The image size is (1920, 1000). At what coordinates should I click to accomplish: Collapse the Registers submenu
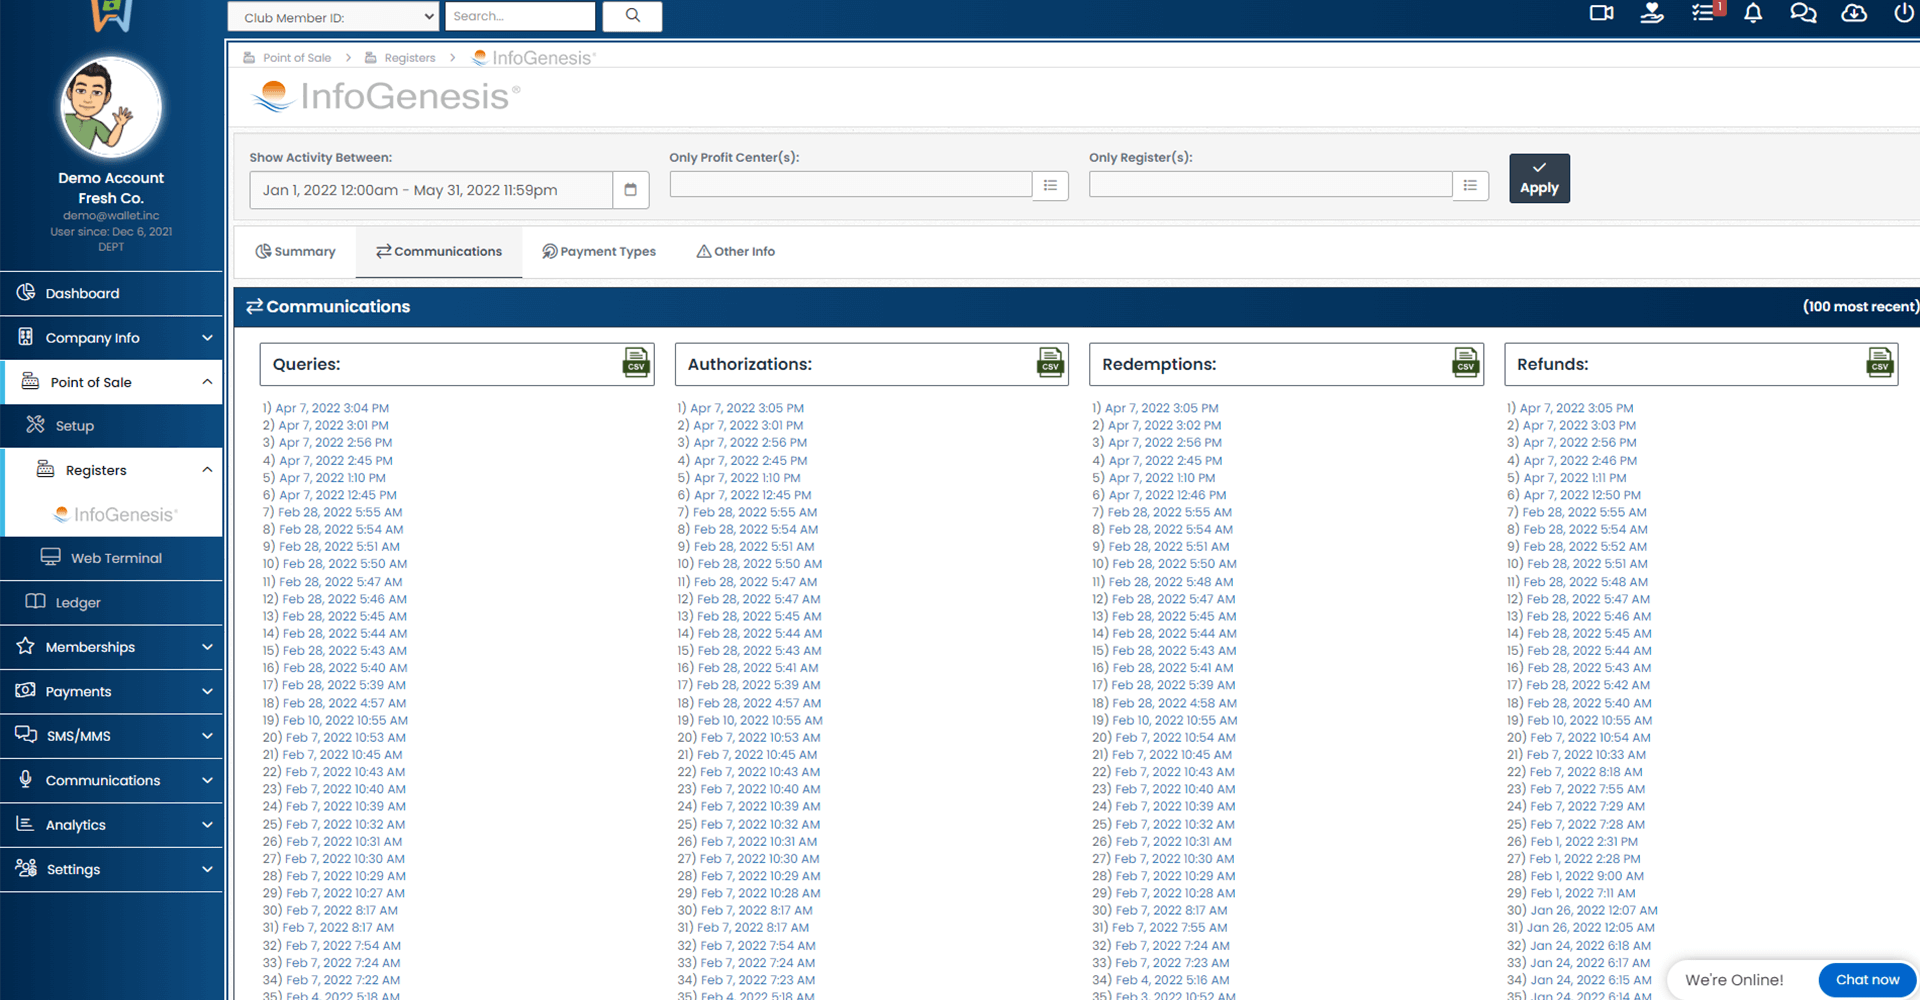(x=207, y=470)
